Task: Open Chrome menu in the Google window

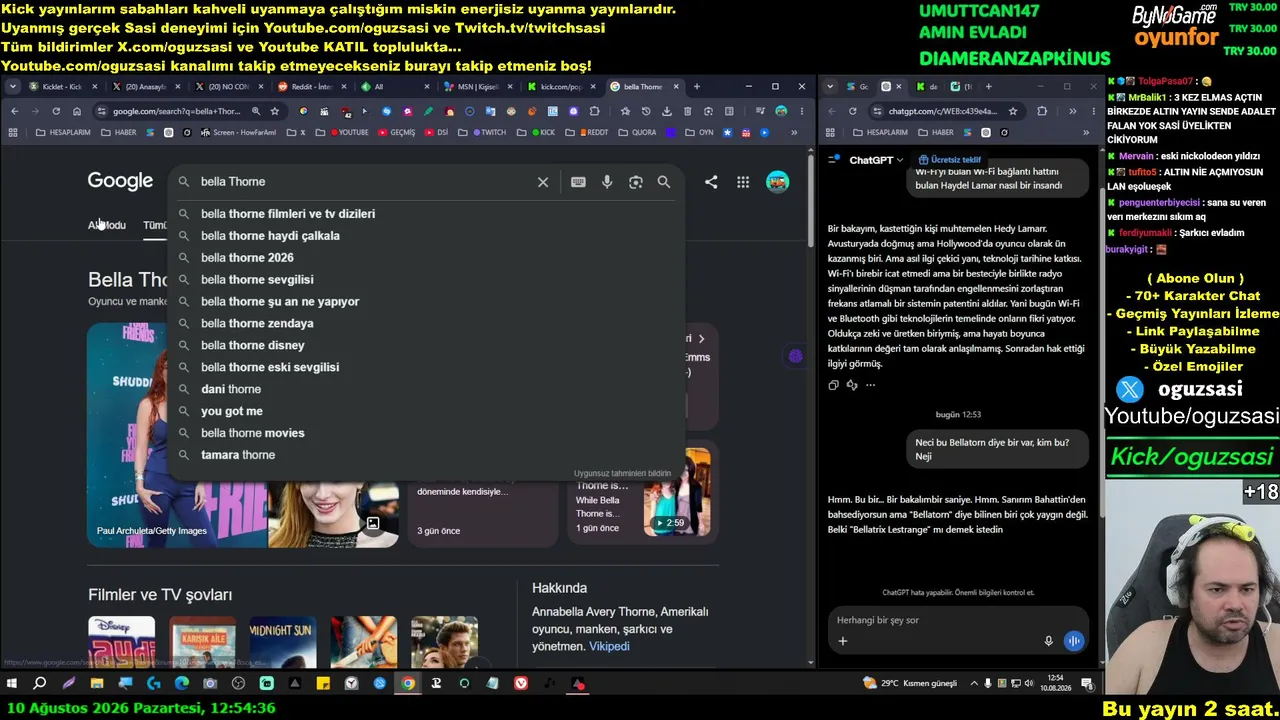Action: pyautogui.click(x=801, y=111)
